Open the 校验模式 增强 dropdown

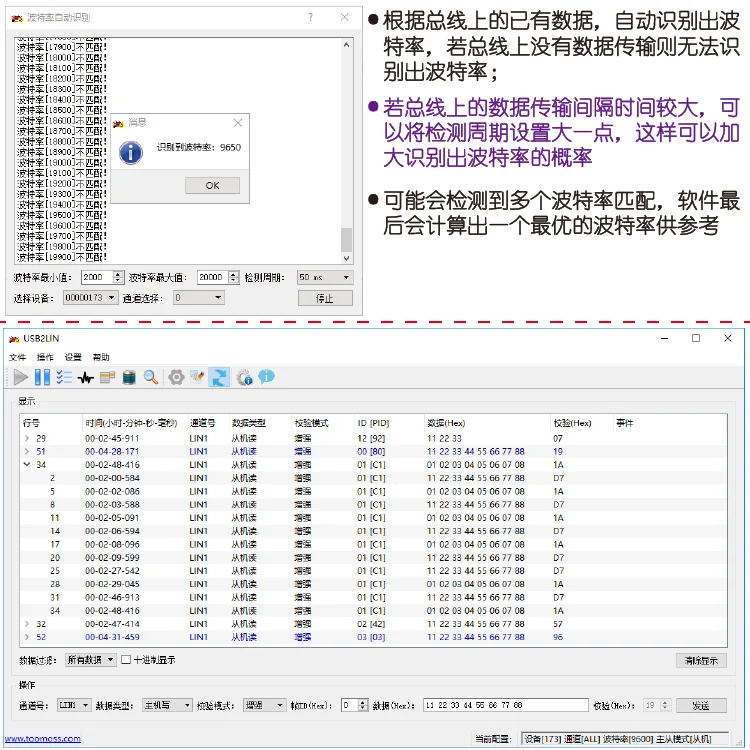tap(265, 705)
